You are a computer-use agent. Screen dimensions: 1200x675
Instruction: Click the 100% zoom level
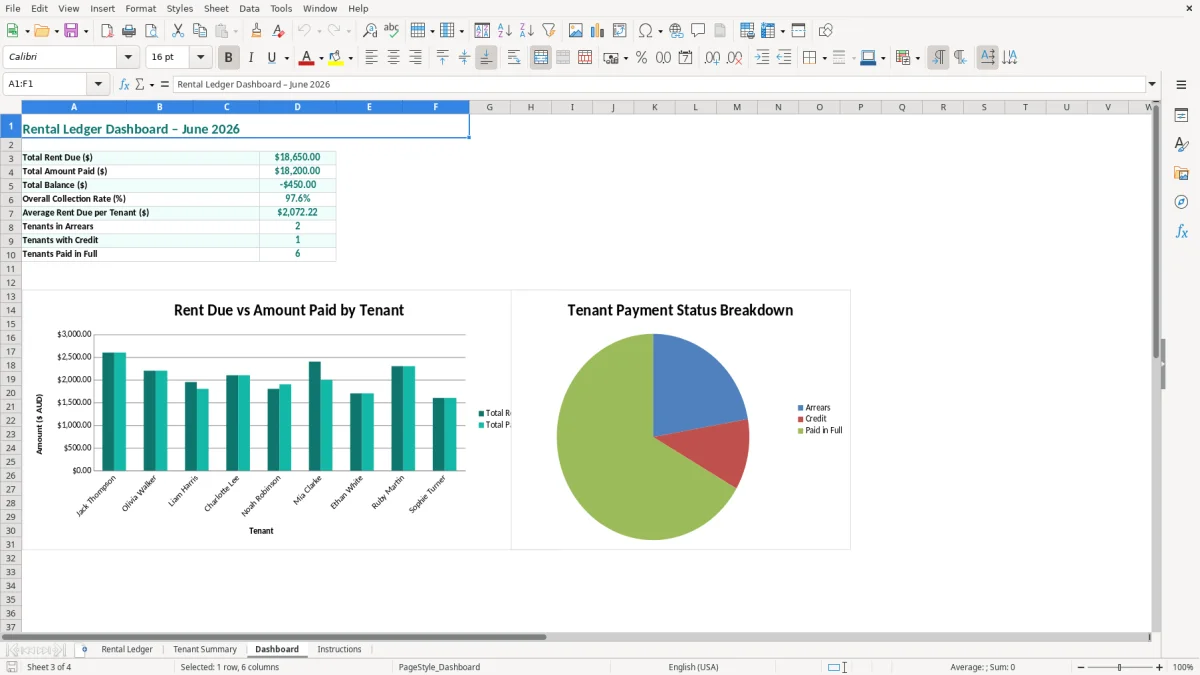1183,667
